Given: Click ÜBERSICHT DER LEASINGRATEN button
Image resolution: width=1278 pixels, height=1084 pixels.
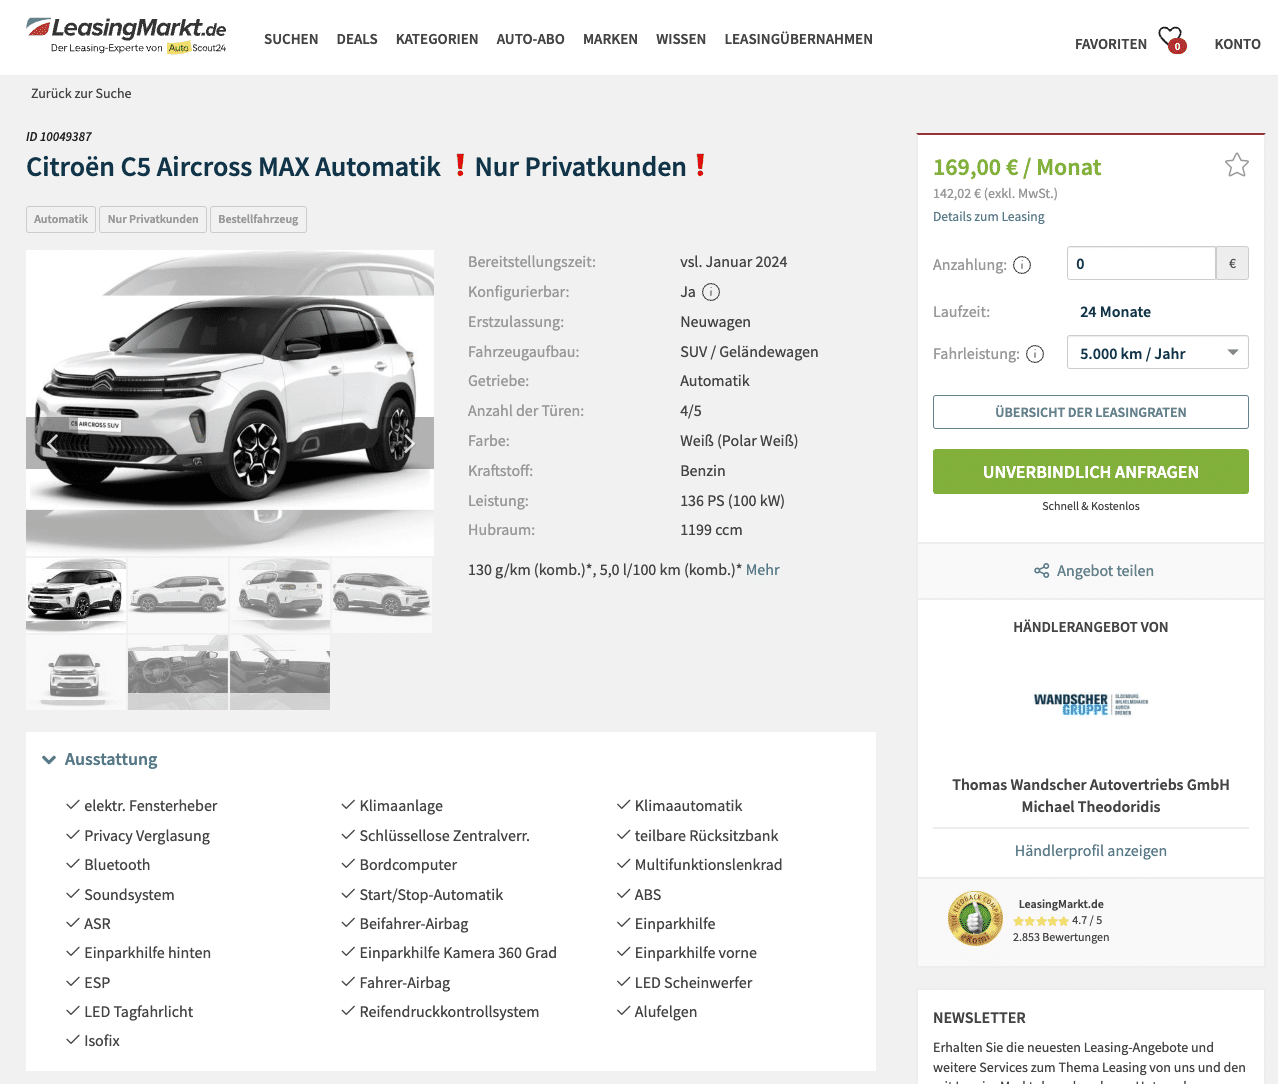Looking at the screenshot, I should click(x=1090, y=412).
